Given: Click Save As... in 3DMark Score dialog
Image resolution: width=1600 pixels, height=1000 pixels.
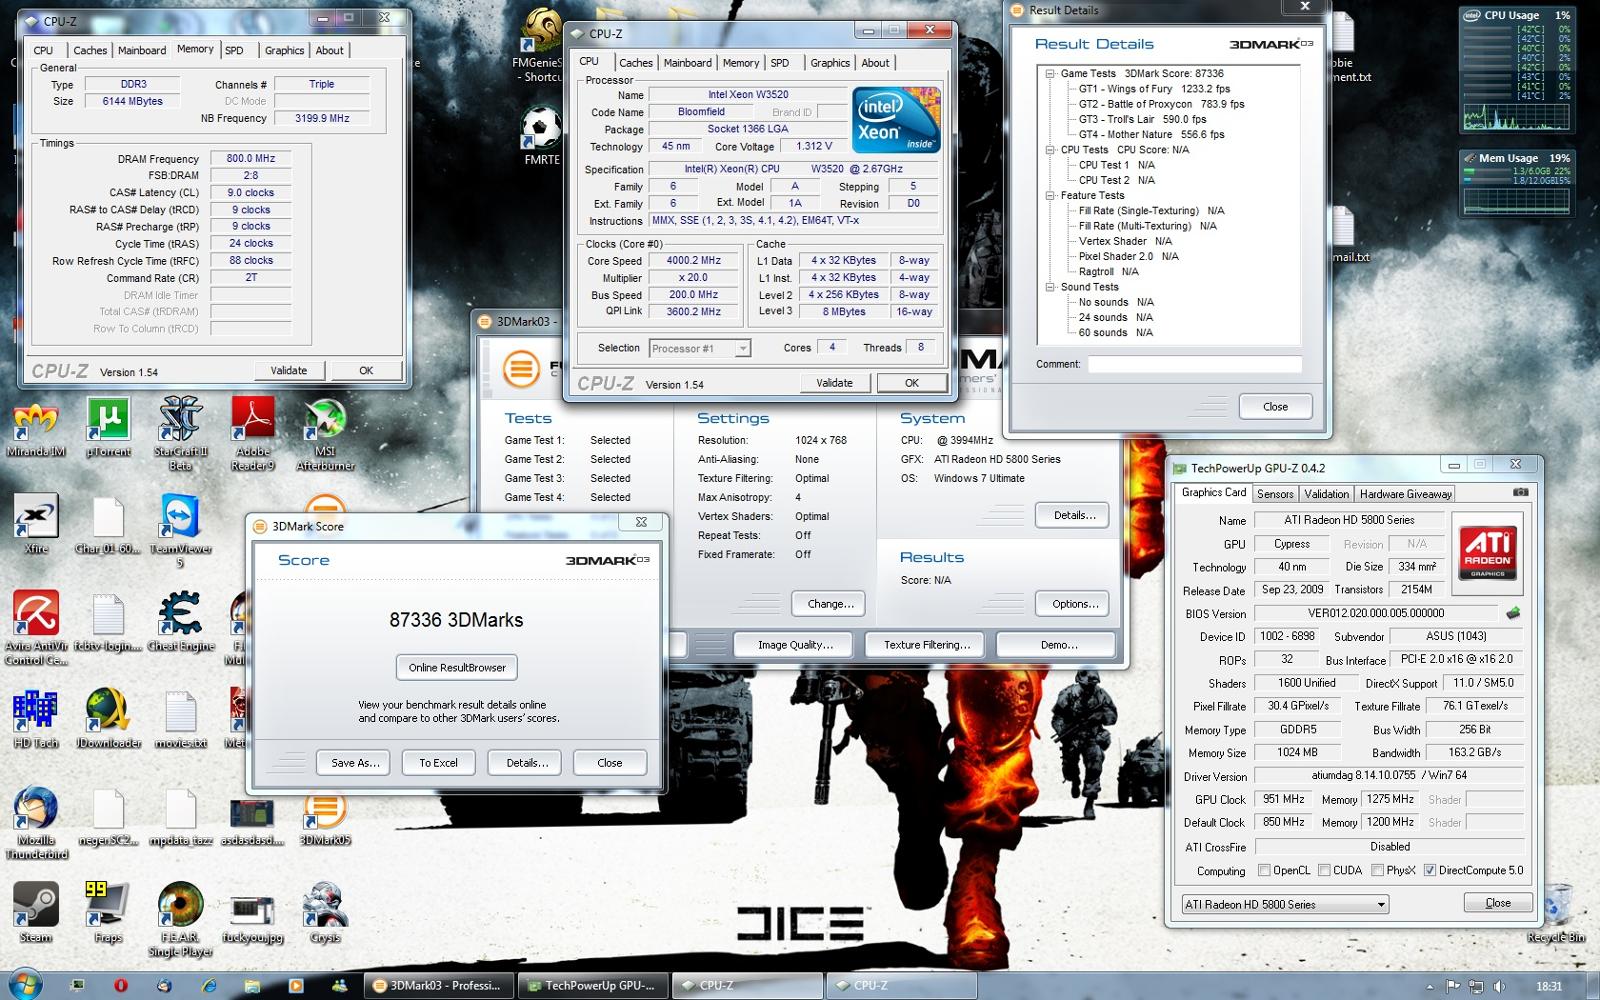Looking at the screenshot, I should [x=355, y=763].
